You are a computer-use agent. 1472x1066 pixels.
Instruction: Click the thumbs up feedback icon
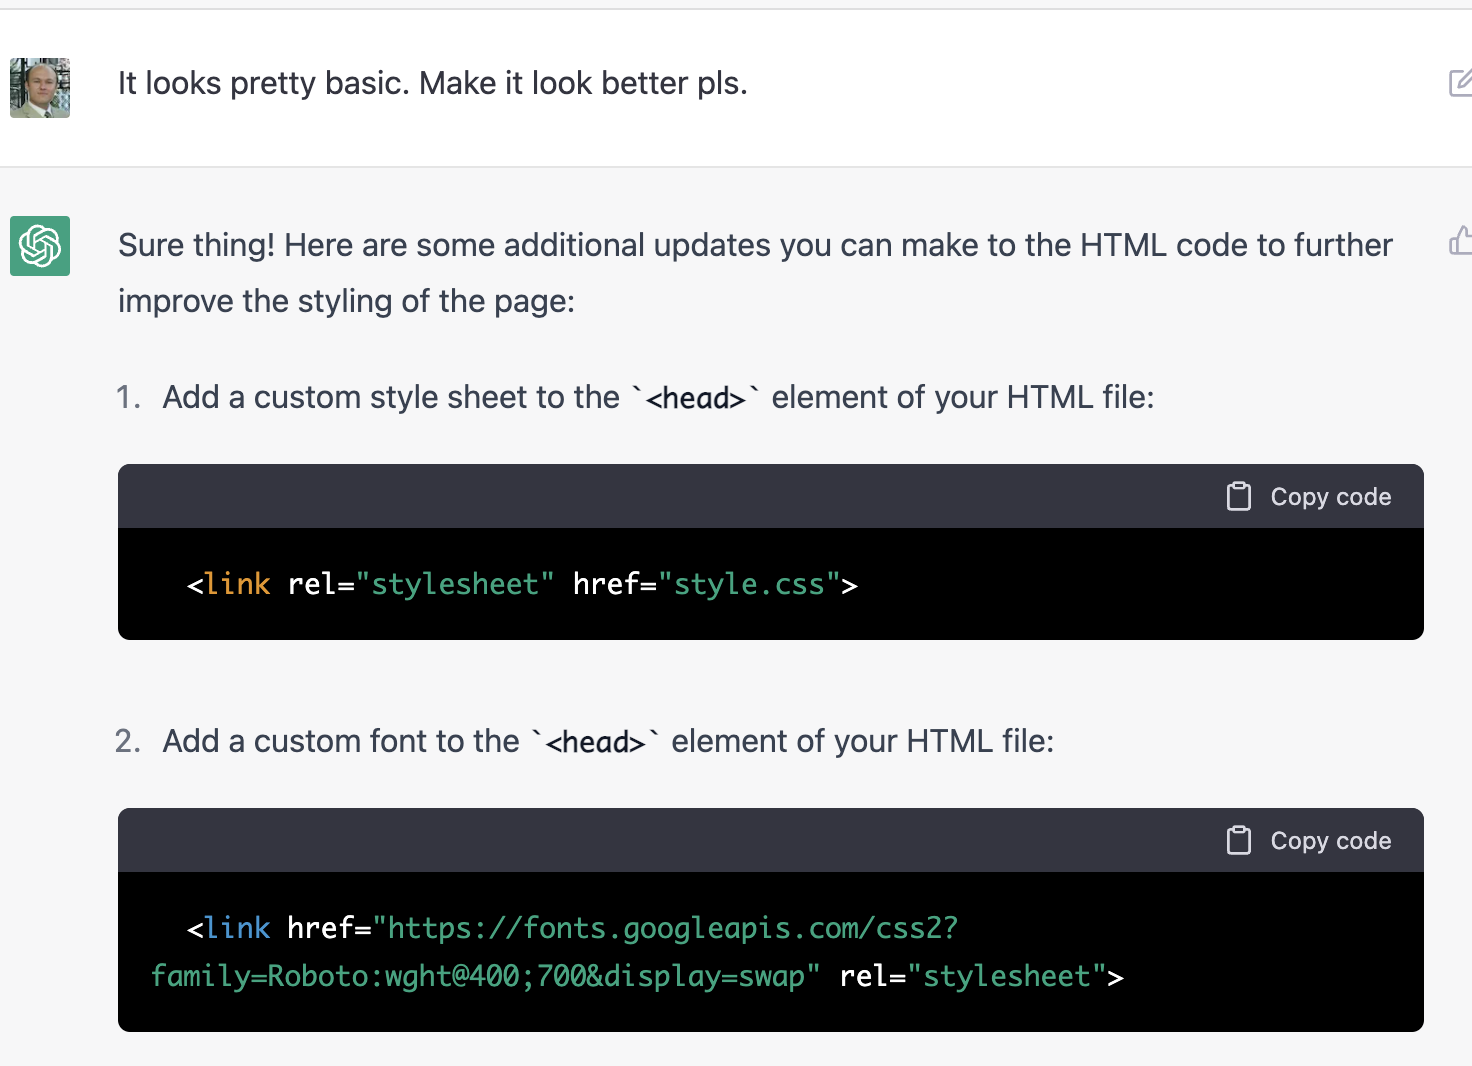click(x=1461, y=240)
